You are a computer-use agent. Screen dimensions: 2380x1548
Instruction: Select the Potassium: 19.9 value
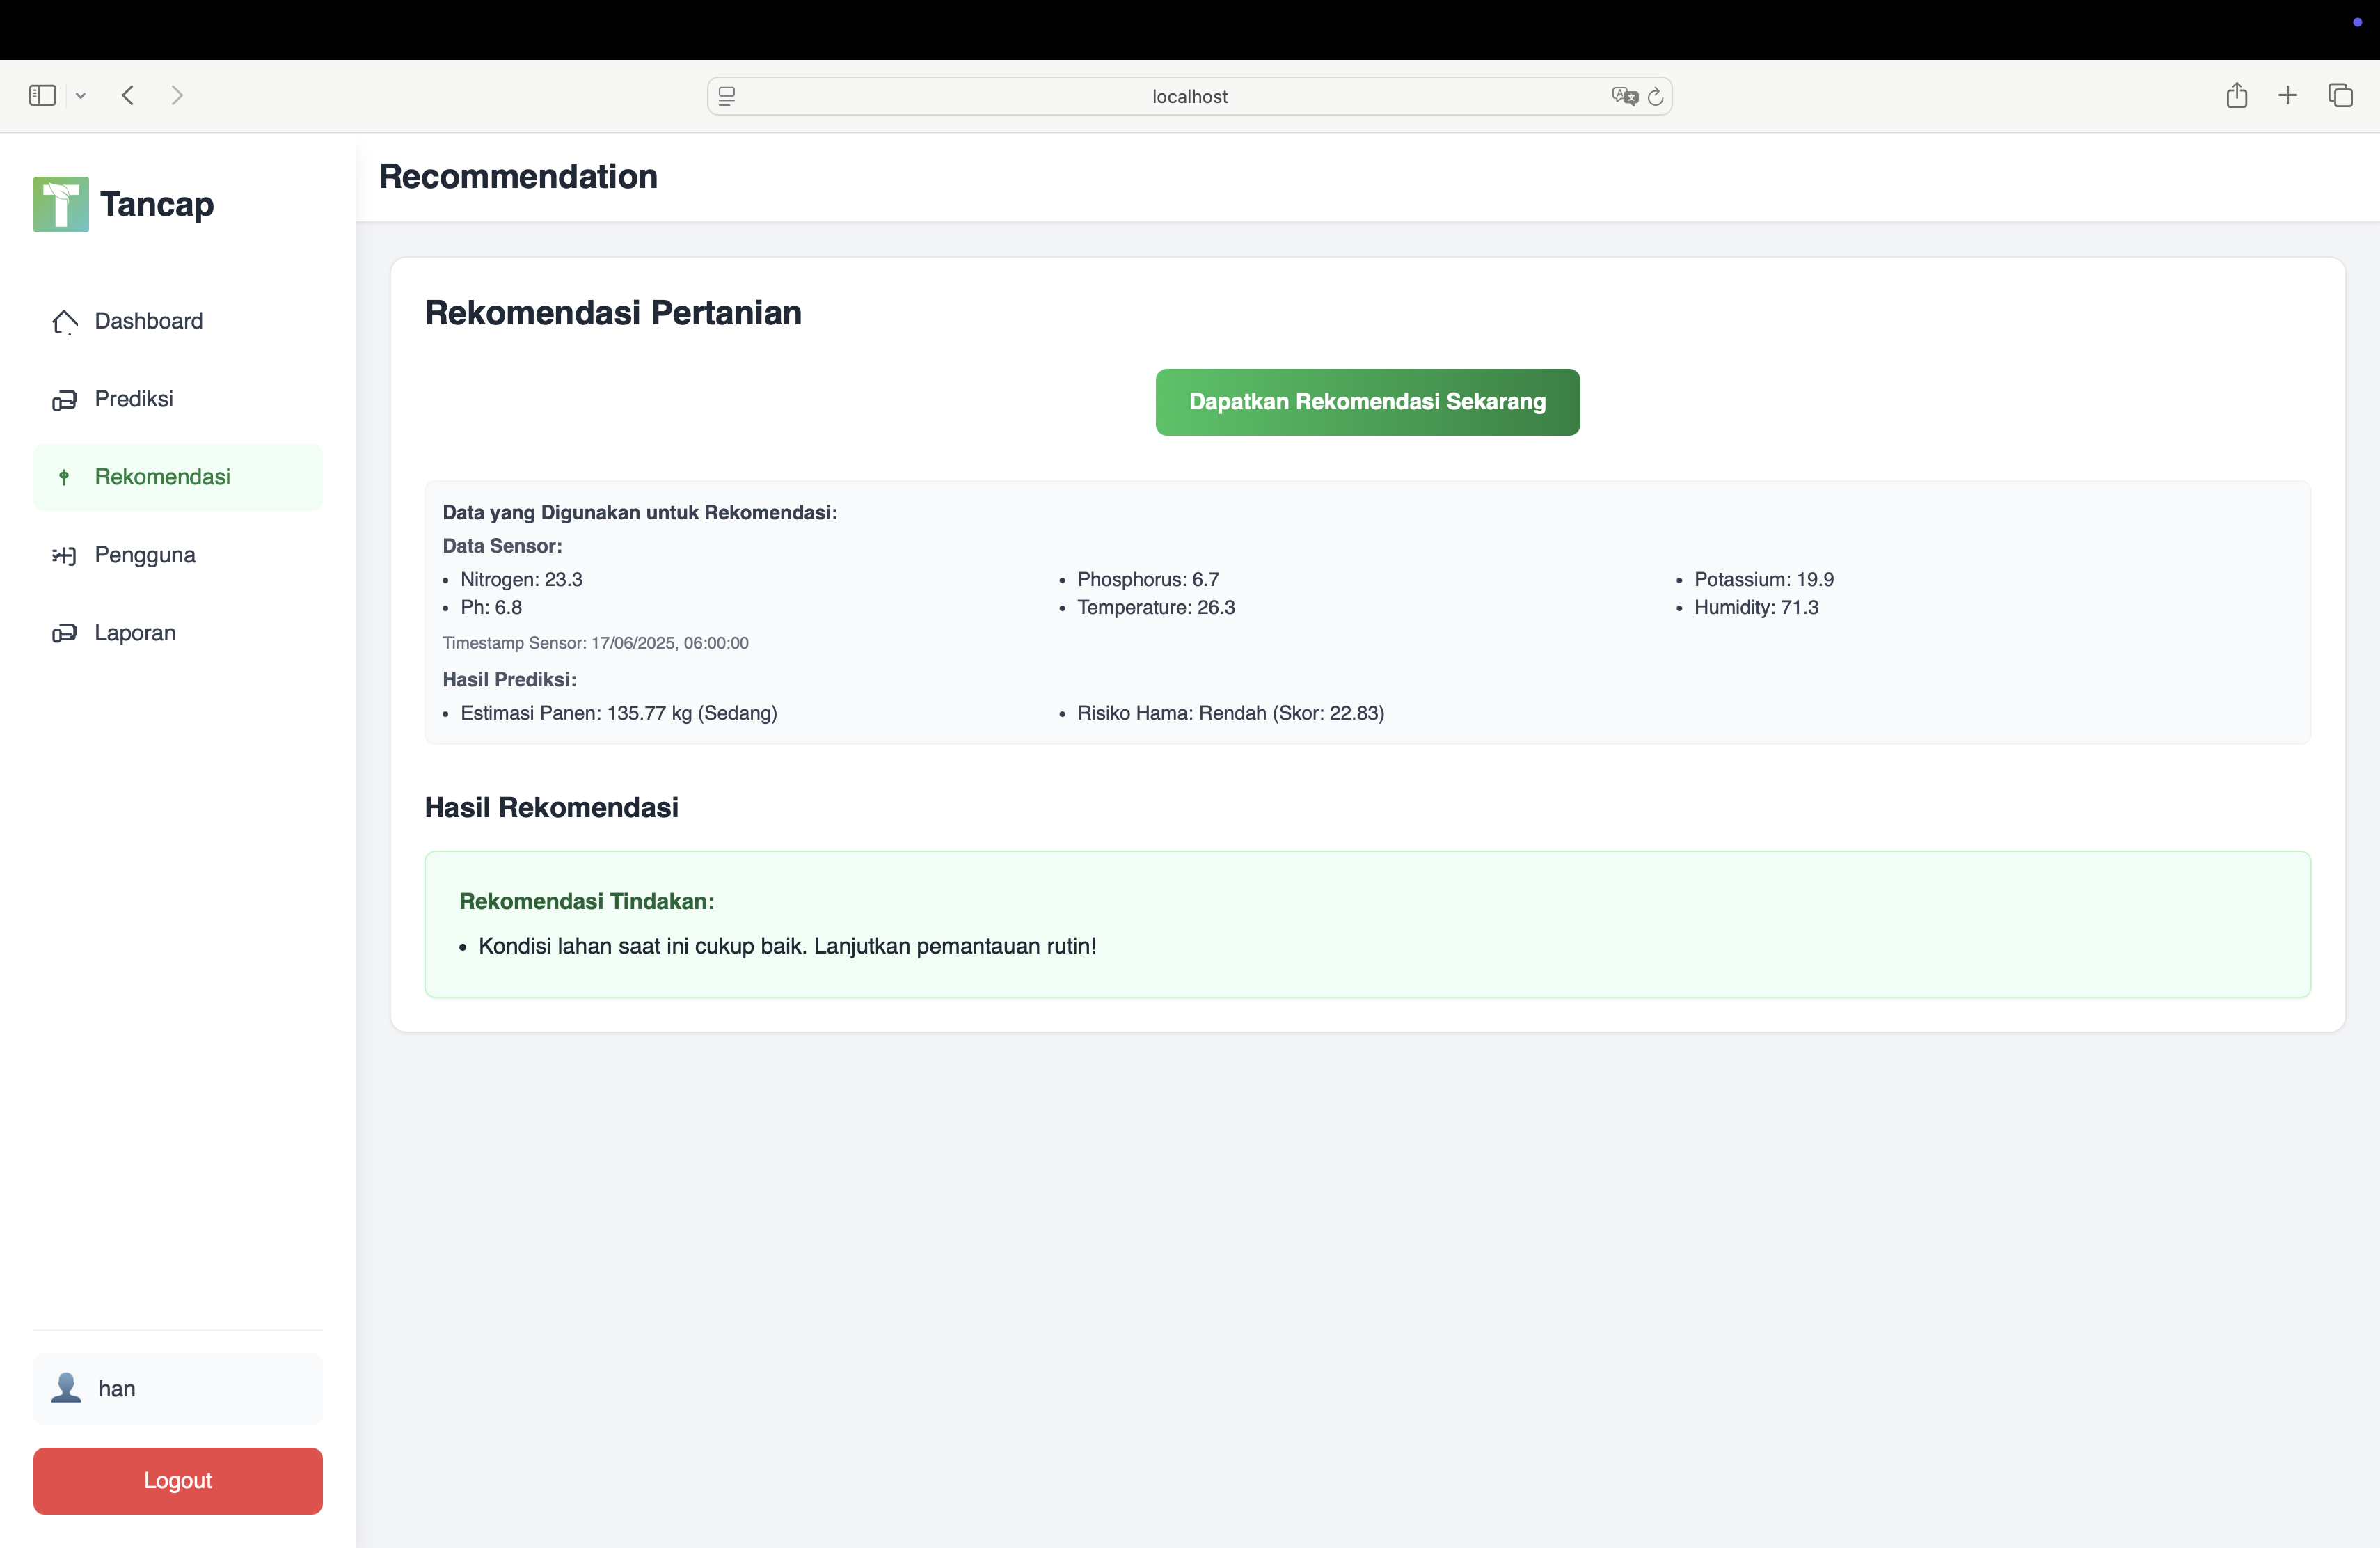[x=1764, y=579]
